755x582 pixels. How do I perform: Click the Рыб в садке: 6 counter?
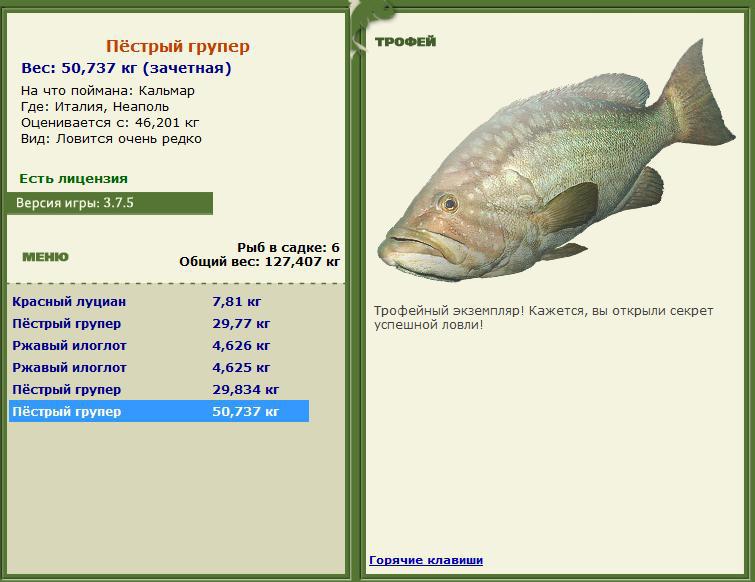coord(288,248)
